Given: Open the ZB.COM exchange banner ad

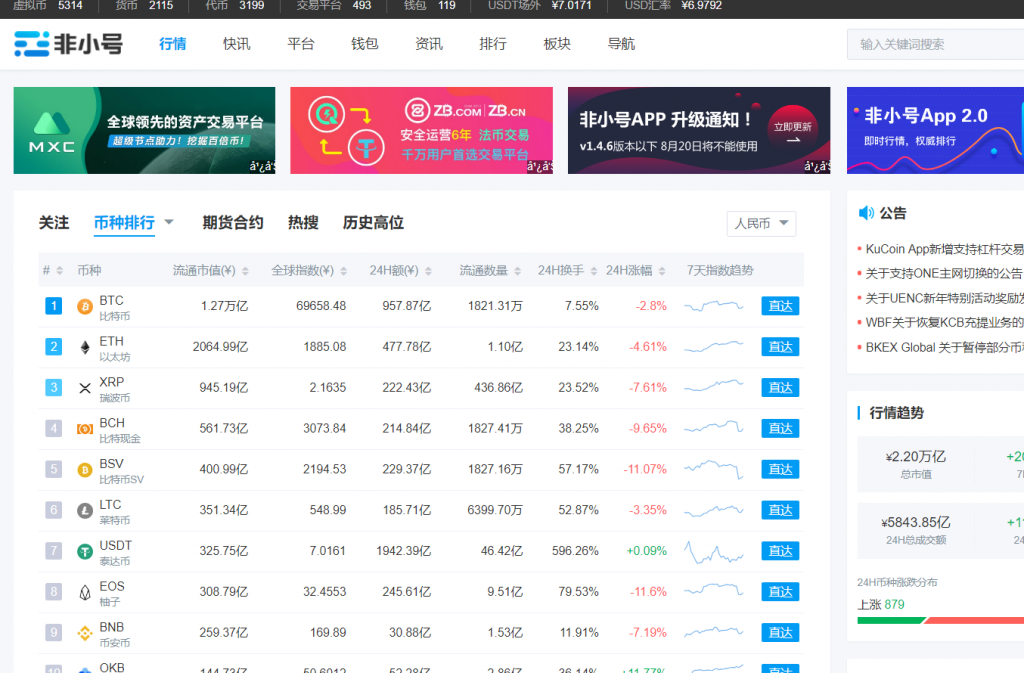Looking at the screenshot, I should 421,131.
